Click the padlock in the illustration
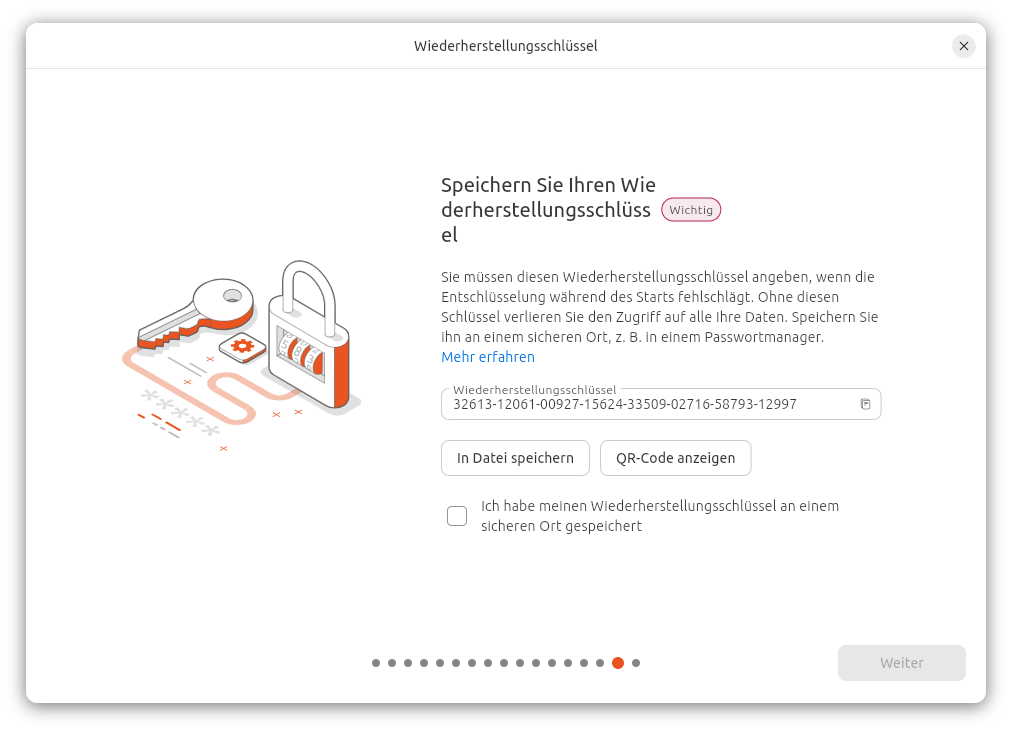Viewport: 1012px width, 732px height. (x=309, y=334)
